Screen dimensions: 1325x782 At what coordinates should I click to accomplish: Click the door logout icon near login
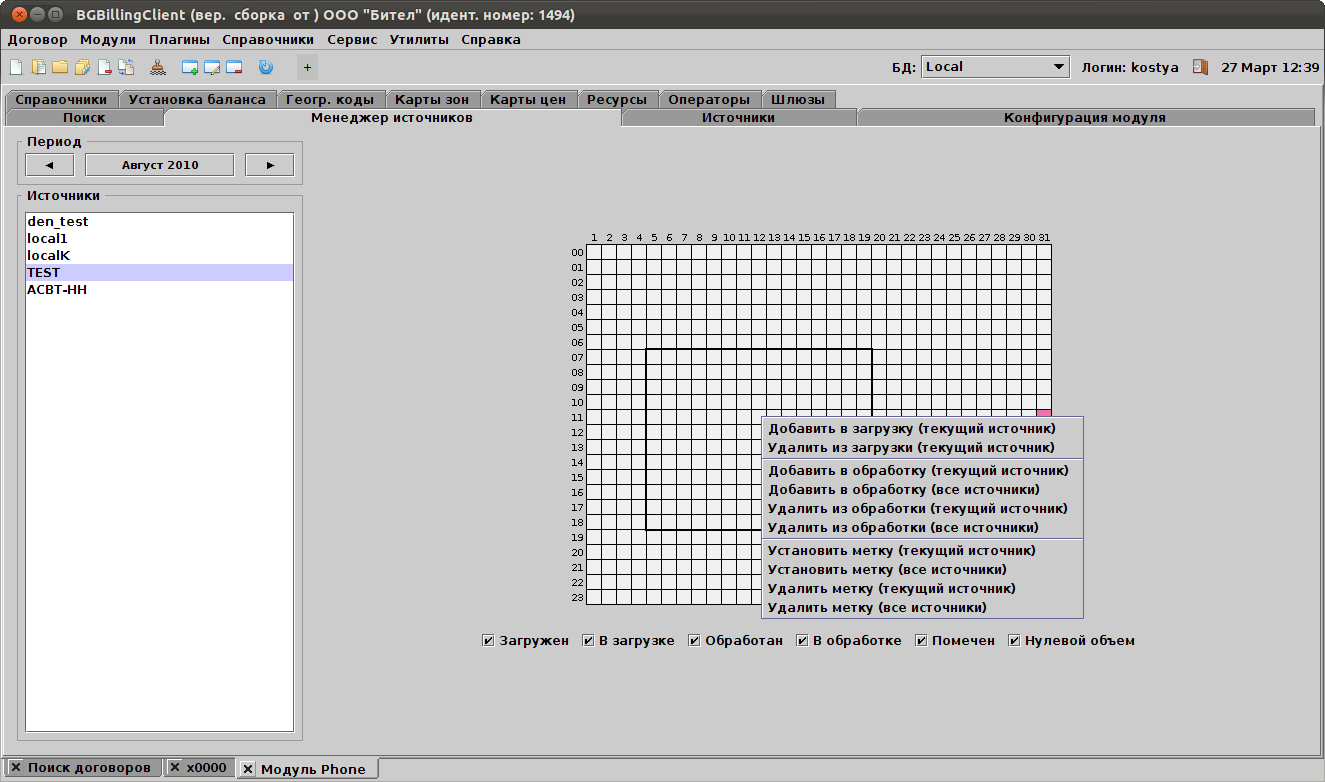pyautogui.click(x=1200, y=67)
